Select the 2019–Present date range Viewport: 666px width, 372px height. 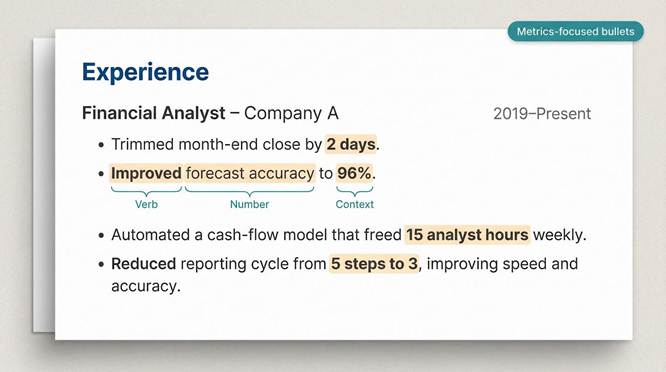coord(542,114)
